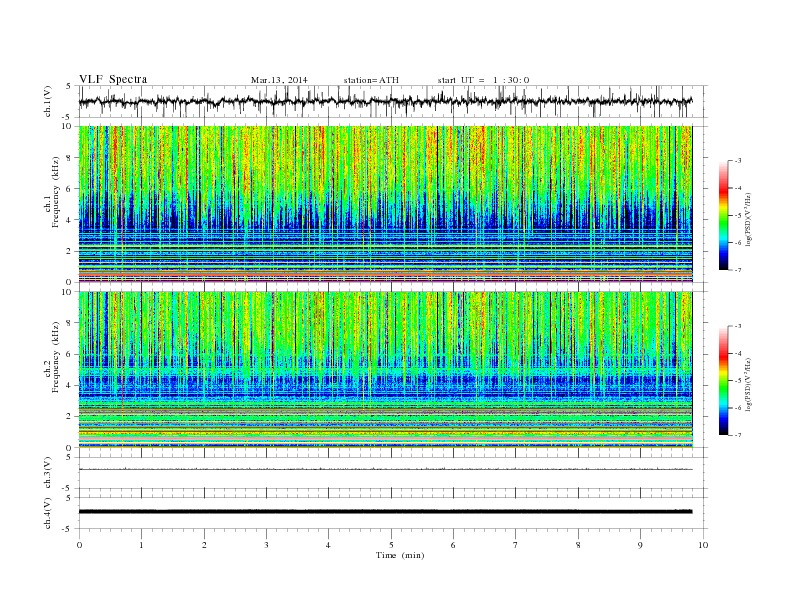Click the "ch.3(V)" axis label

tap(48, 473)
